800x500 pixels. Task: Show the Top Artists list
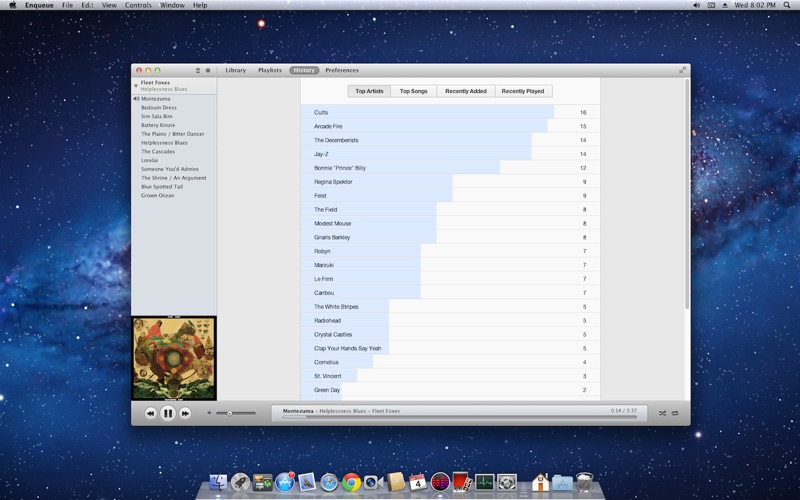[369, 91]
